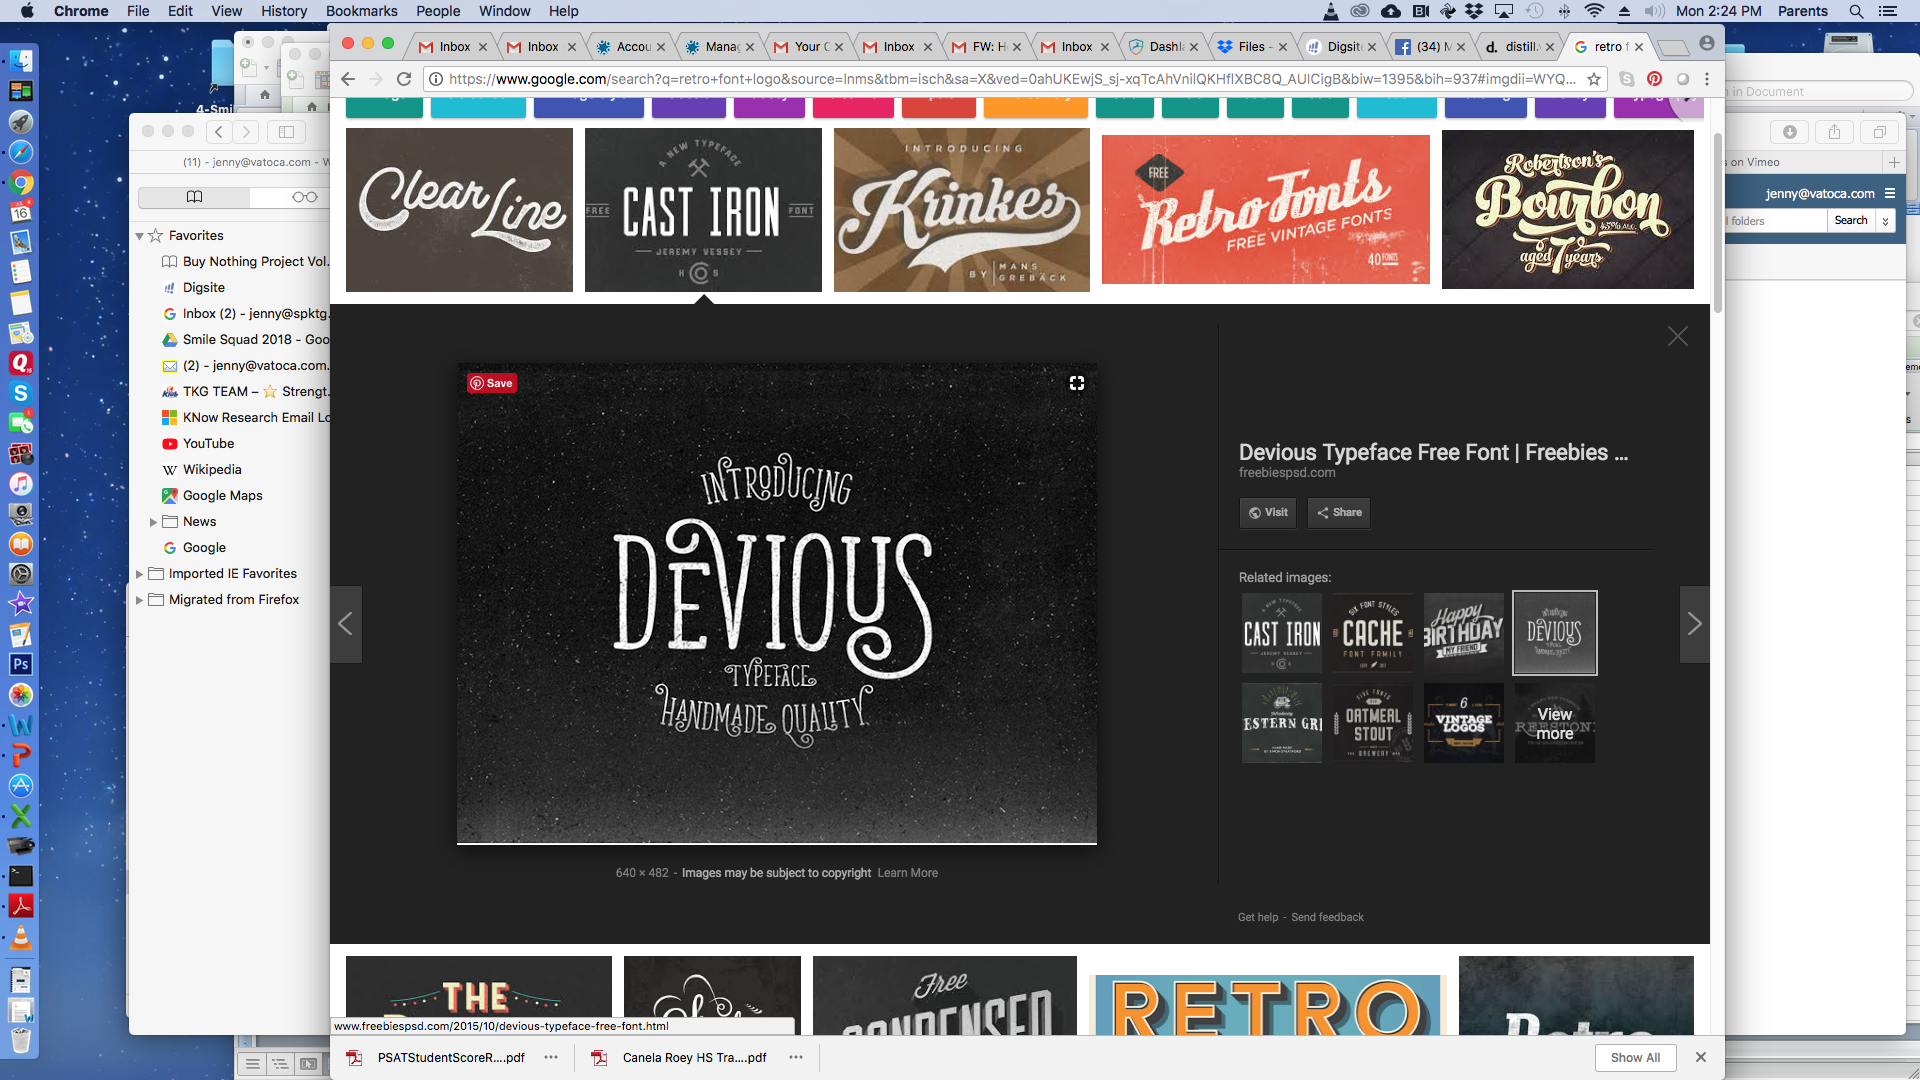This screenshot has height=1080, width=1920.
Task: Open the Bookmarks menu
Action: (x=361, y=11)
